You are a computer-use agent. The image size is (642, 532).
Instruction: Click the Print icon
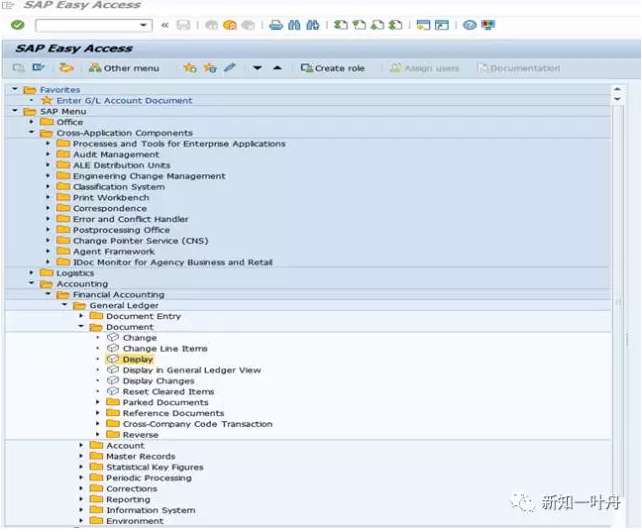point(276,25)
